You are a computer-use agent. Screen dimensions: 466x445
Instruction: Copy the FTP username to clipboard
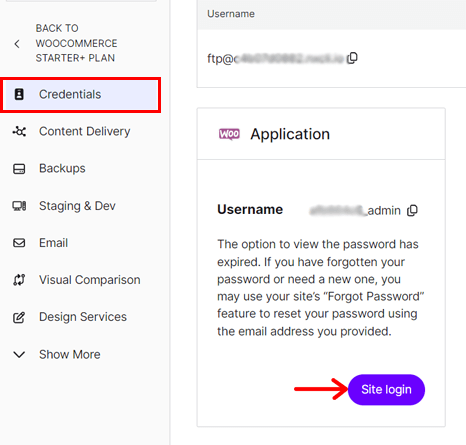352,58
